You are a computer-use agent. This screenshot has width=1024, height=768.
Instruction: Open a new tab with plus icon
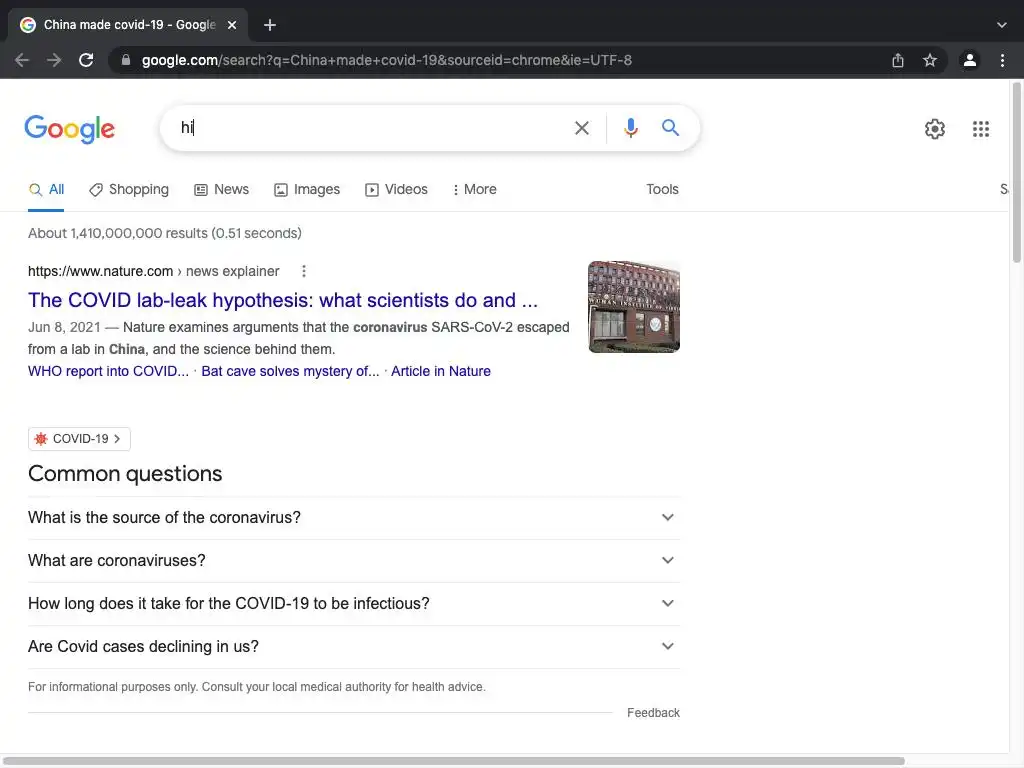[270, 25]
